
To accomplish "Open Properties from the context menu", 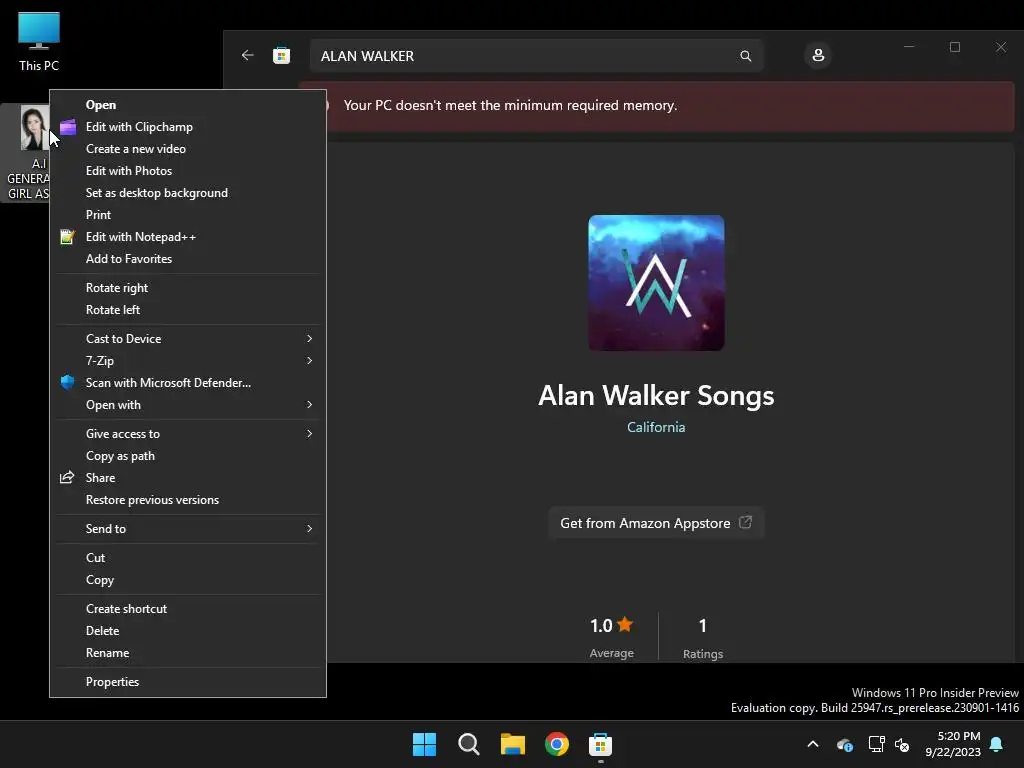I will (188, 682).
